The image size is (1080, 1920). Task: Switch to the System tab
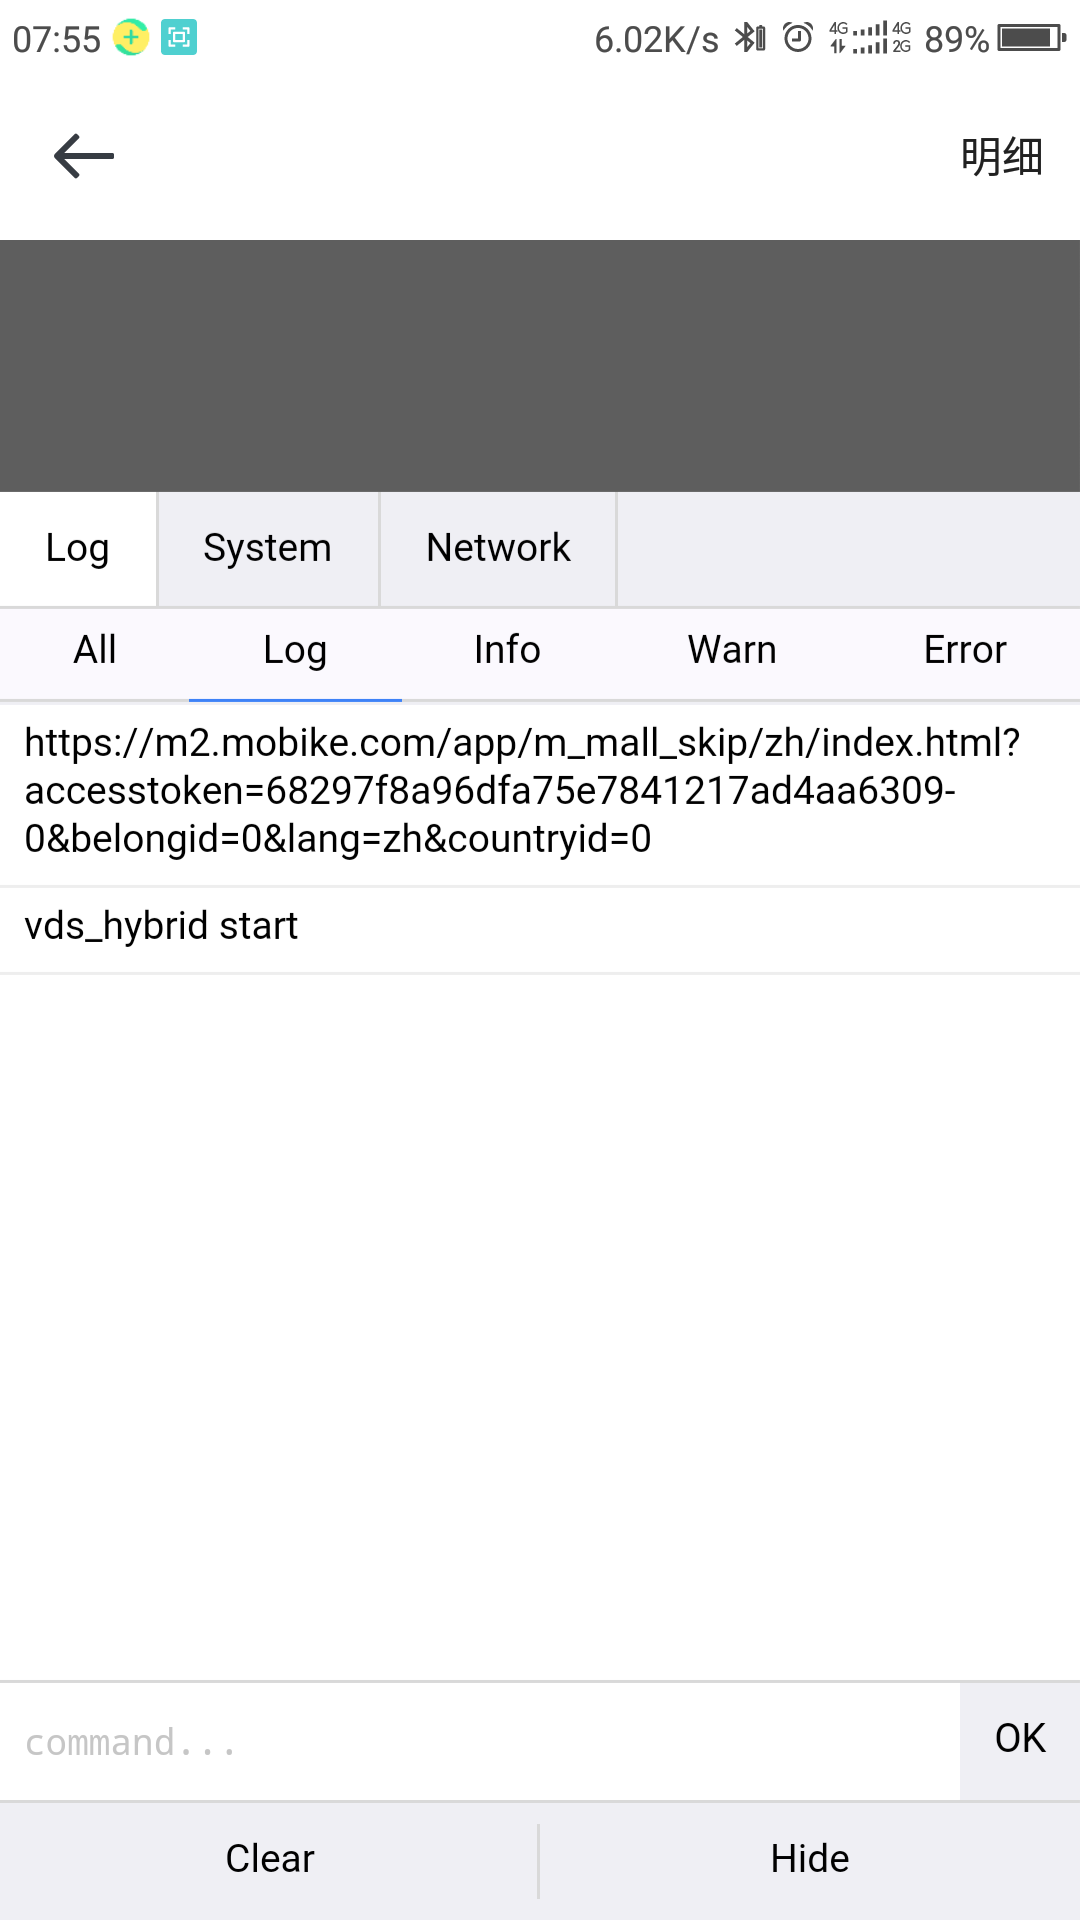(268, 548)
